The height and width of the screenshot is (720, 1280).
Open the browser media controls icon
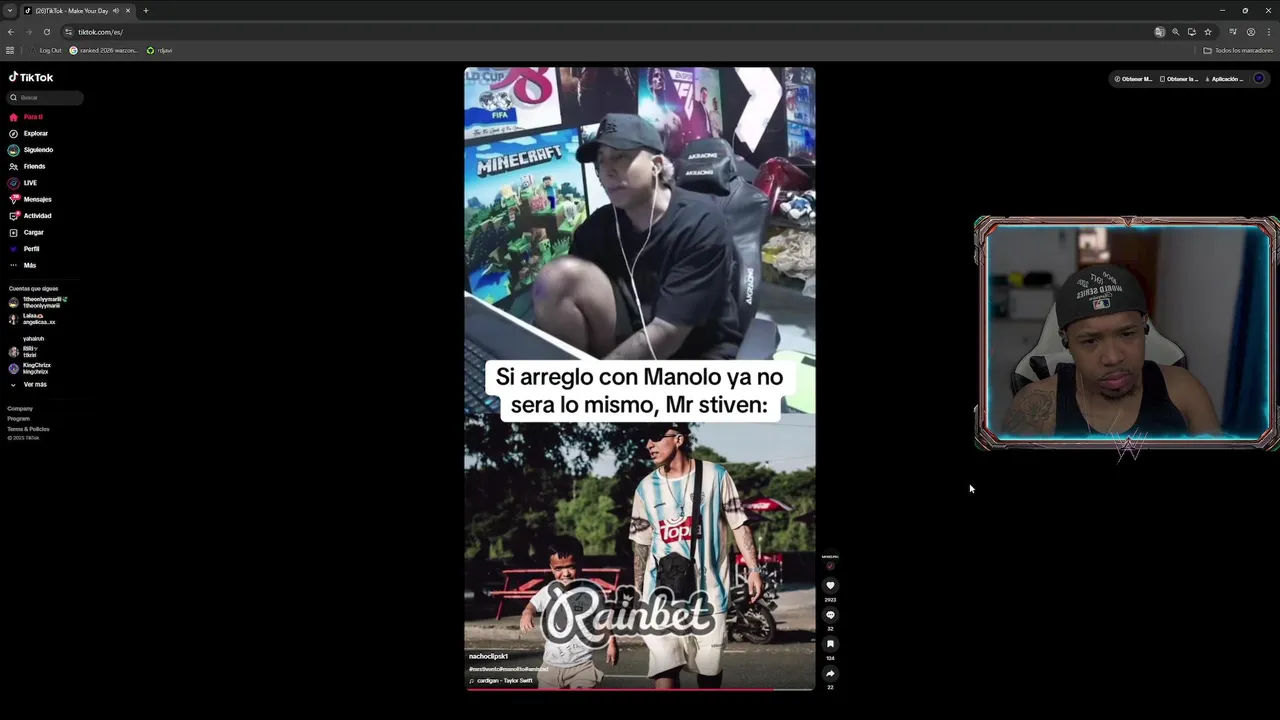(1233, 32)
